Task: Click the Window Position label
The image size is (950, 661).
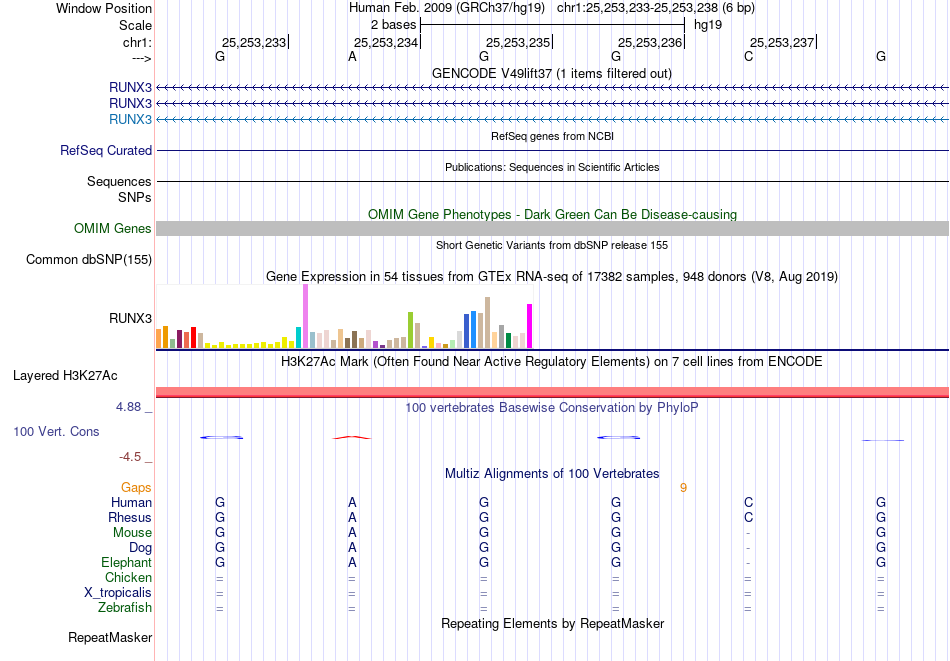Action: (x=104, y=8)
